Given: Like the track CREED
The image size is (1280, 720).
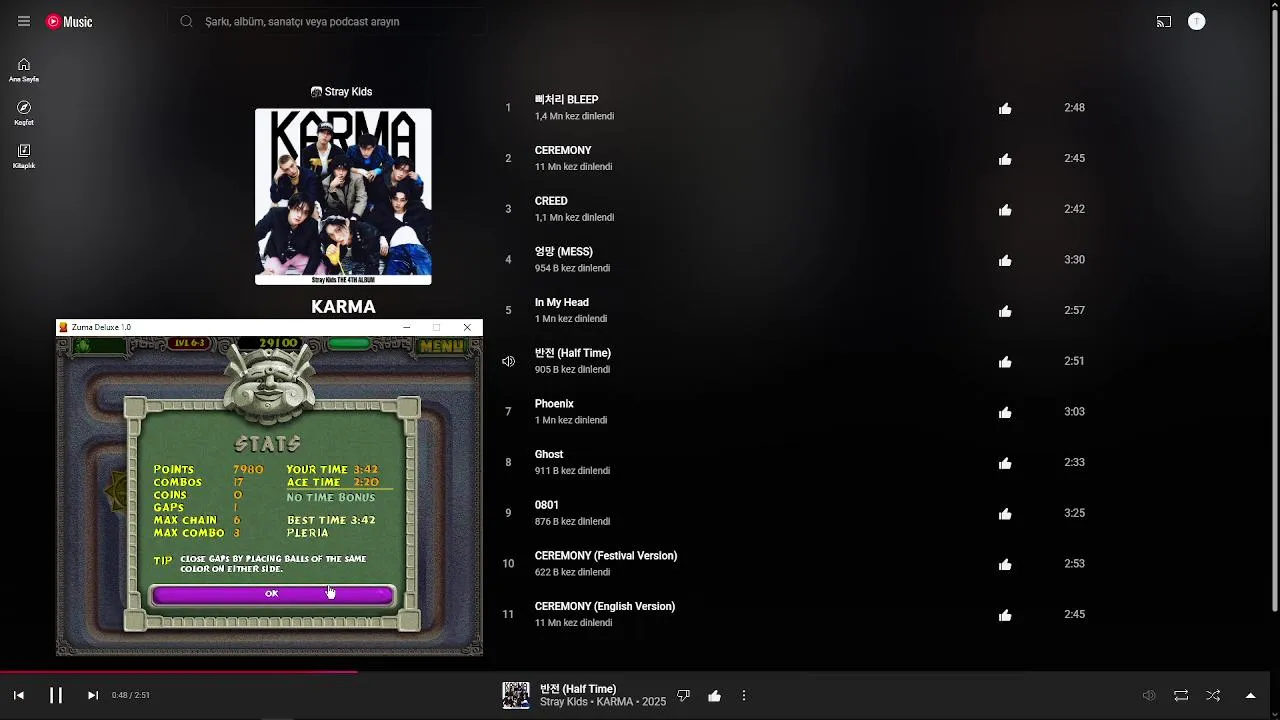Looking at the screenshot, I should 1005,209.
